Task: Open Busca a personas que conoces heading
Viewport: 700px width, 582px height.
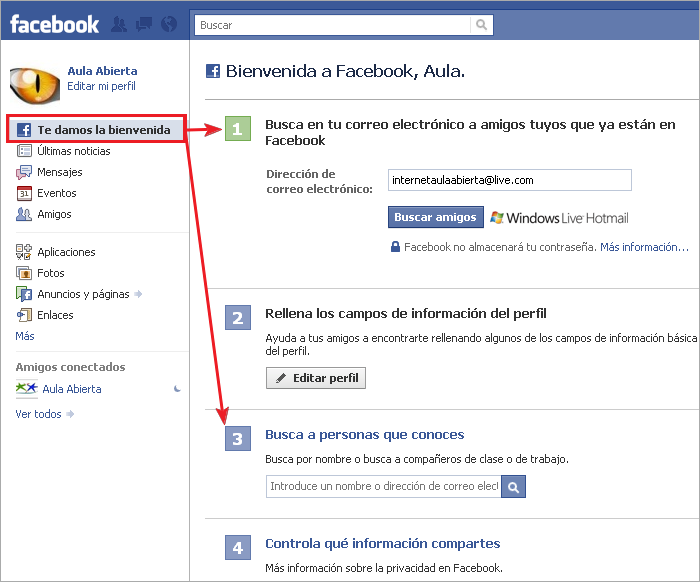Action: 364,435
